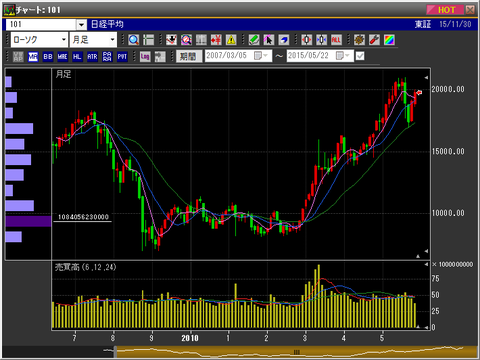Open the rainbow color settings icon
The height and width of the screenshot is (360, 480).
[389, 40]
